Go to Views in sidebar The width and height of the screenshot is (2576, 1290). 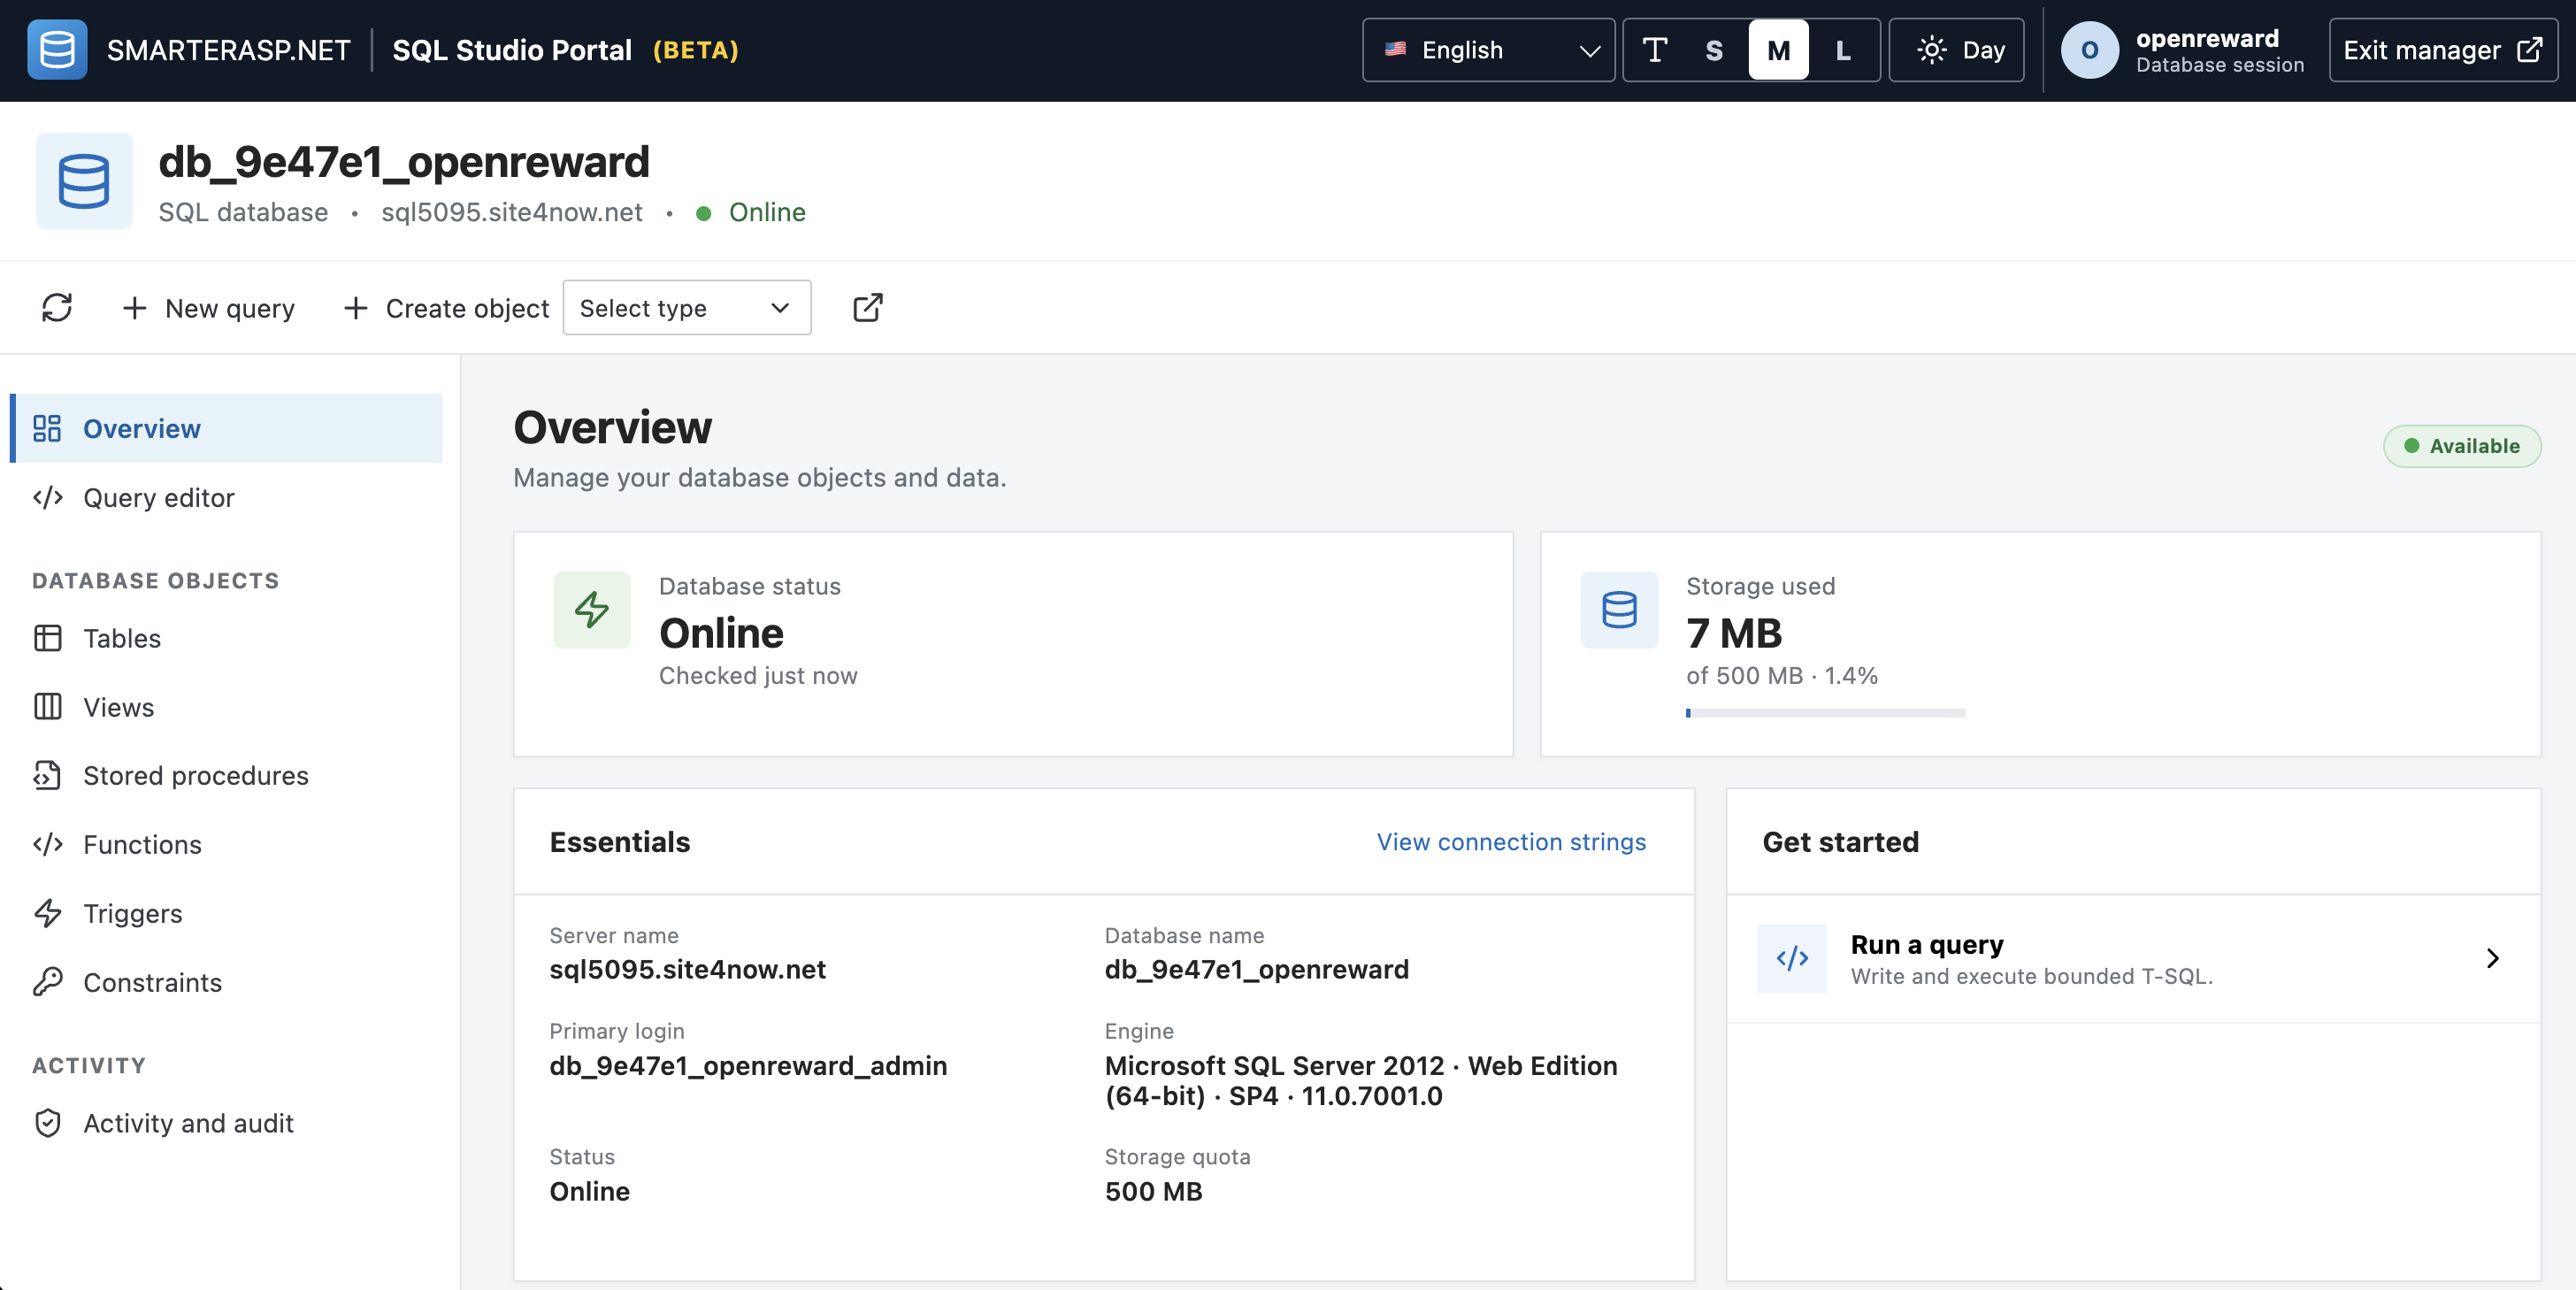point(226,707)
